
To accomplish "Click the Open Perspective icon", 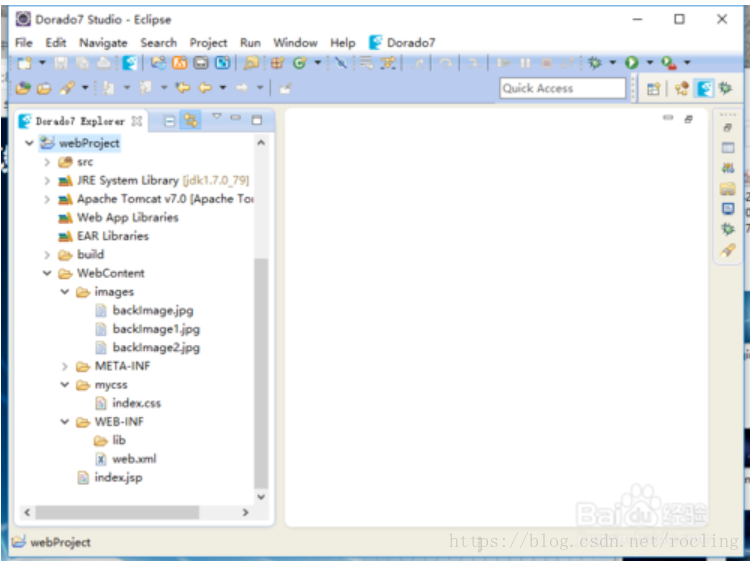I will point(653,89).
